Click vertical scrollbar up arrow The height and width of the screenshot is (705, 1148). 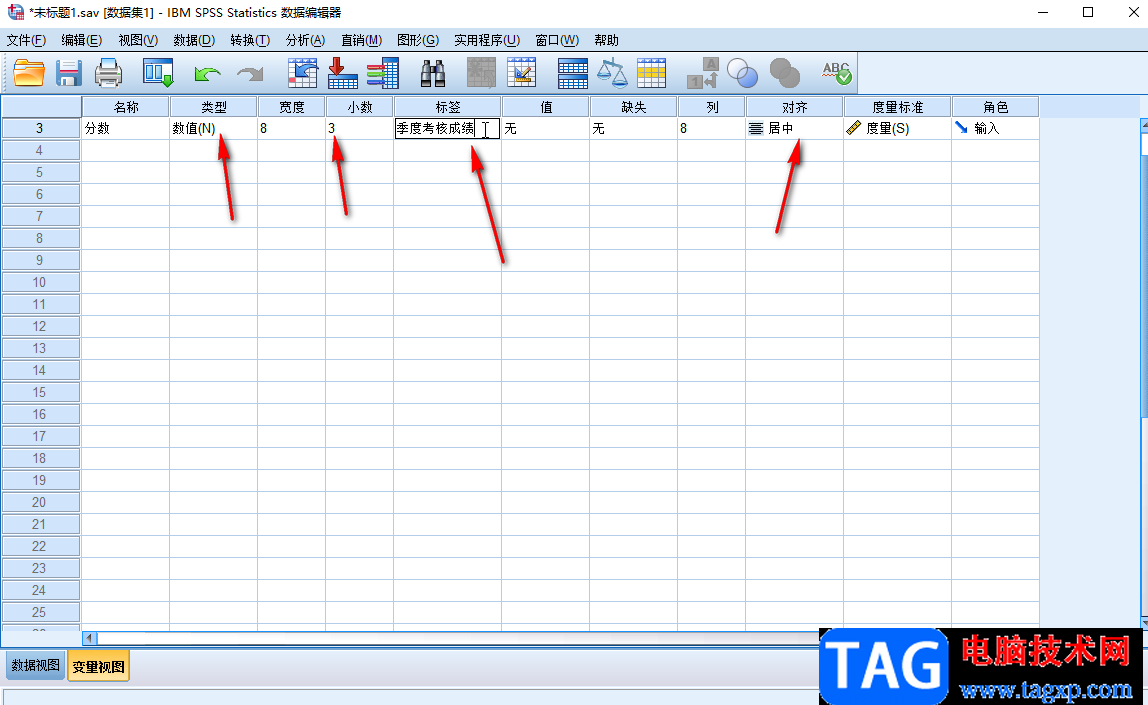point(1144,125)
